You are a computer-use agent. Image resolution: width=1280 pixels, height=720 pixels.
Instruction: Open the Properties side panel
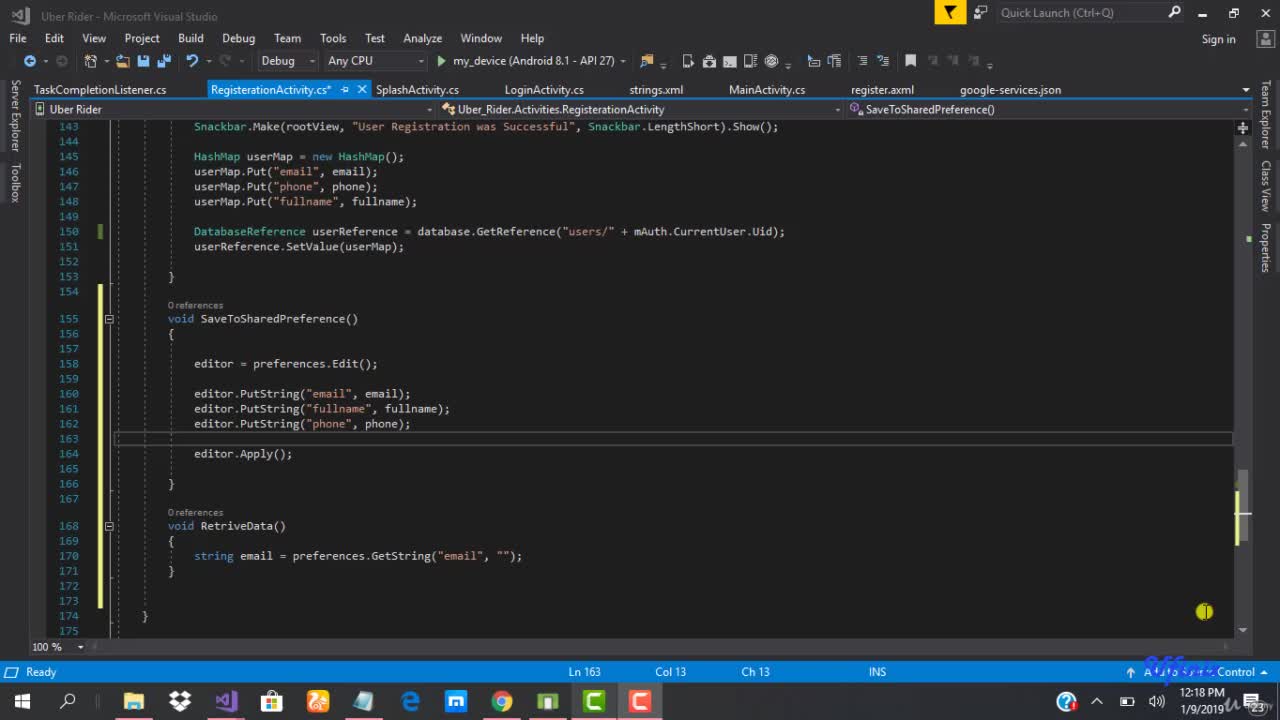1265,248
